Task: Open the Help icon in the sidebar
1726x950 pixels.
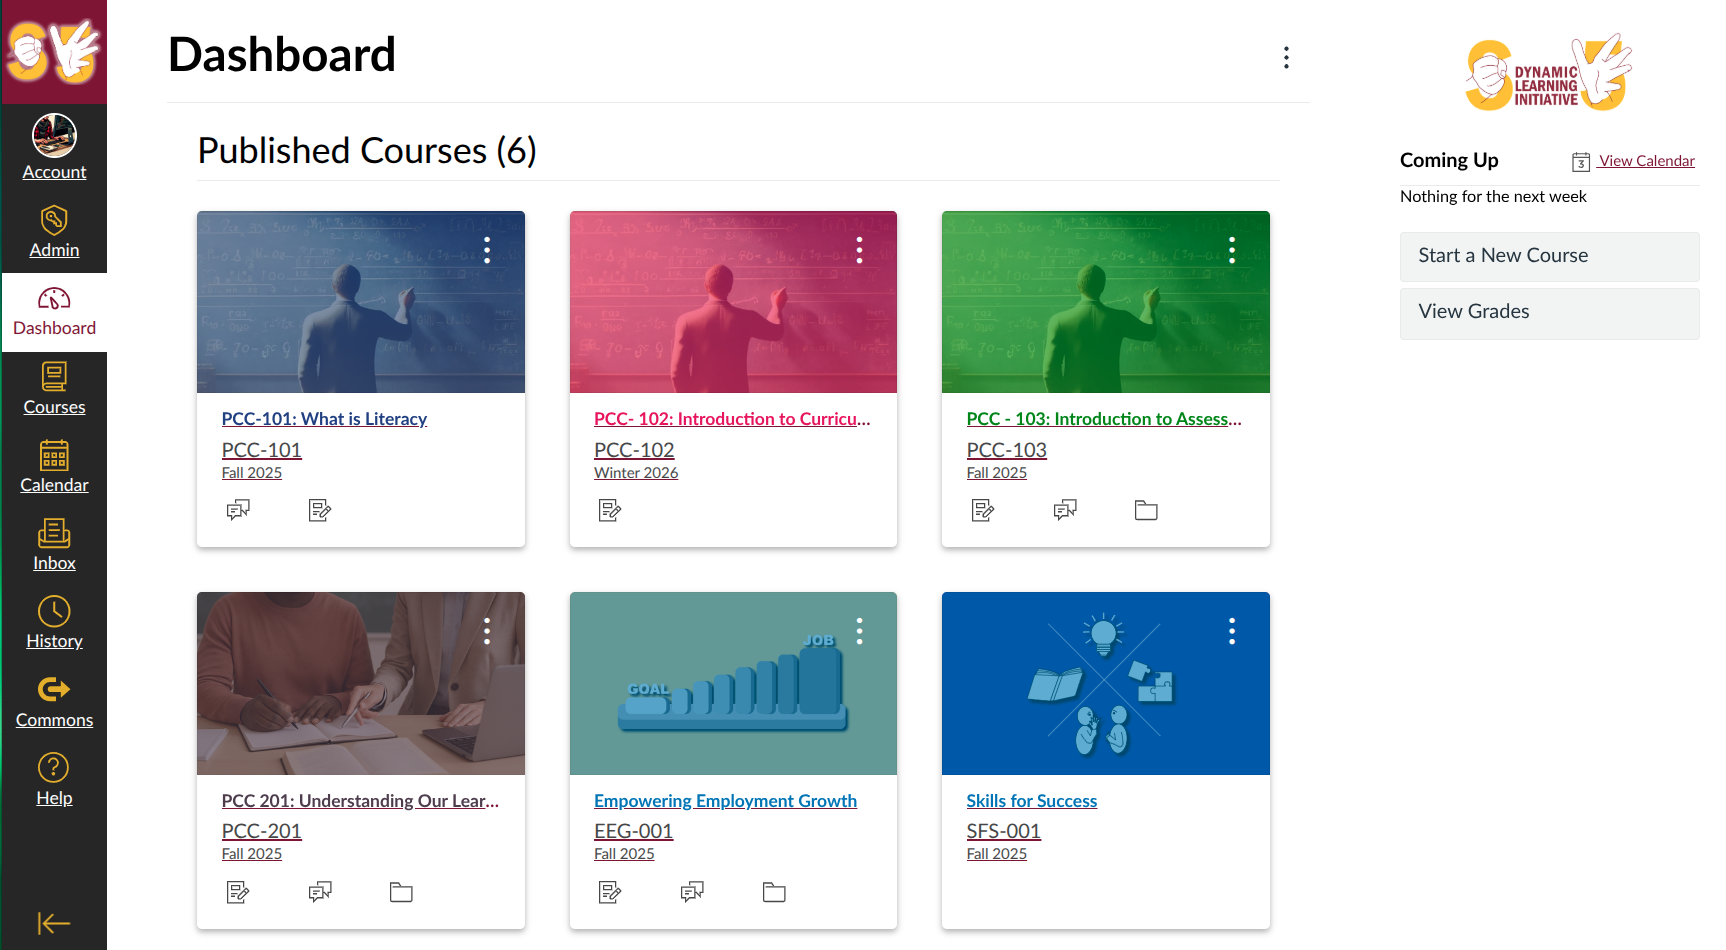Action: (x=54, y=780)
